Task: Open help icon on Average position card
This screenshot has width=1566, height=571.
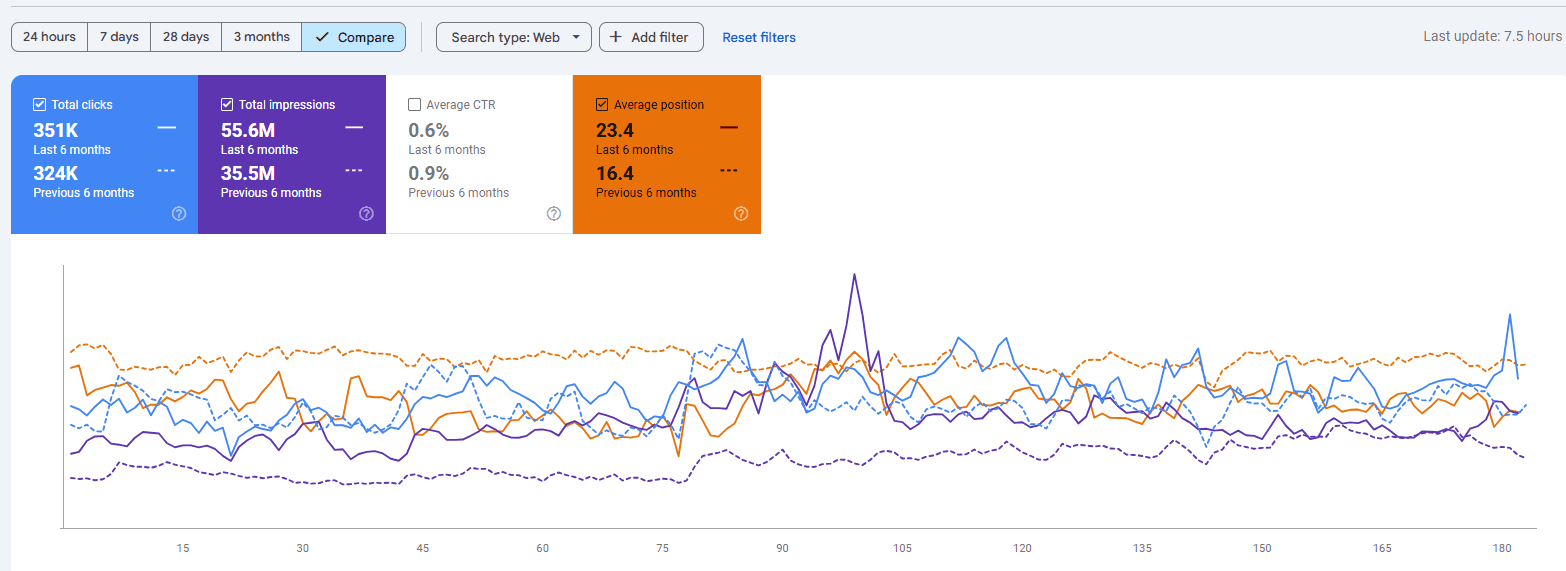Action: pos(741,213)
